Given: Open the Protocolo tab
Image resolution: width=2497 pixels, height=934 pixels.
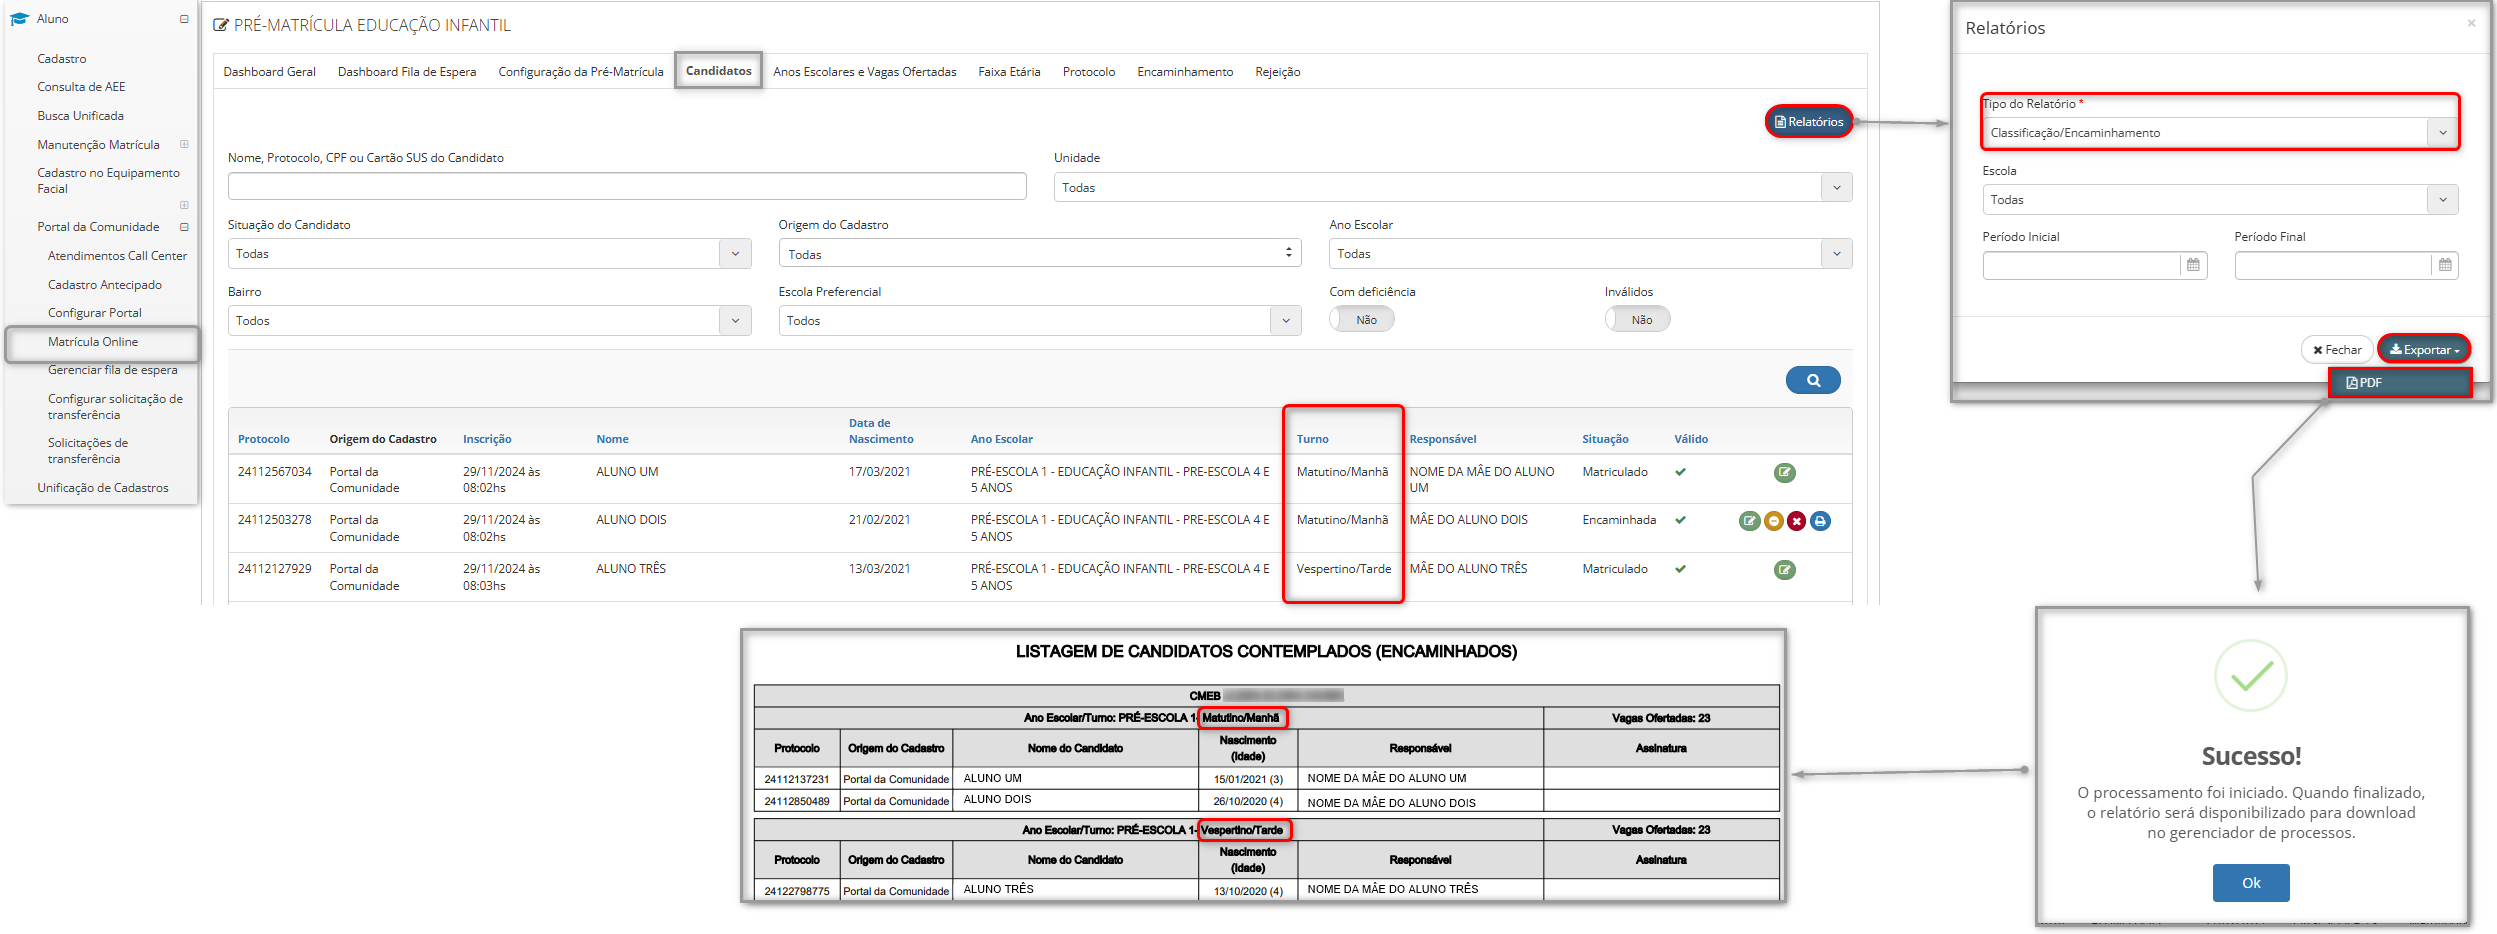Looking at the screenshot, I should [x=1088, y=72].
